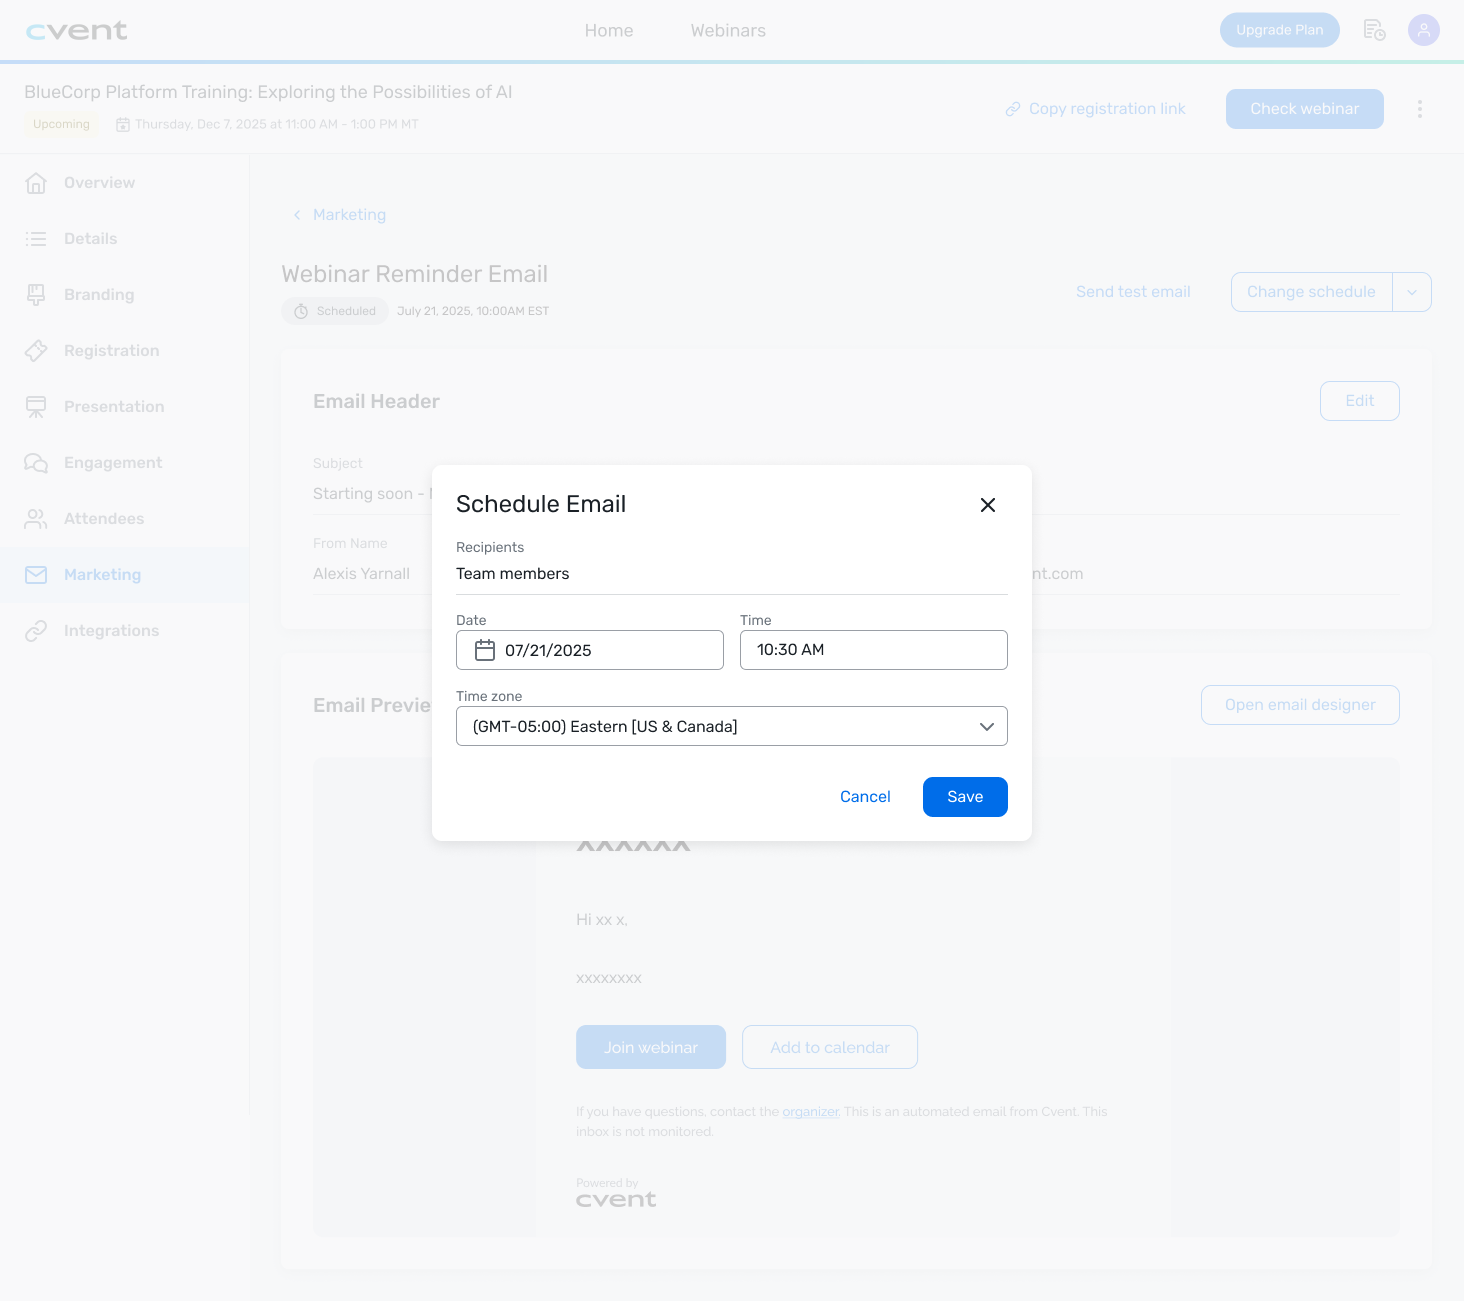The height and width of the screenshot is (1302, 1464).
Task: Click the Scheduled status badge
Action: (335, 311)
